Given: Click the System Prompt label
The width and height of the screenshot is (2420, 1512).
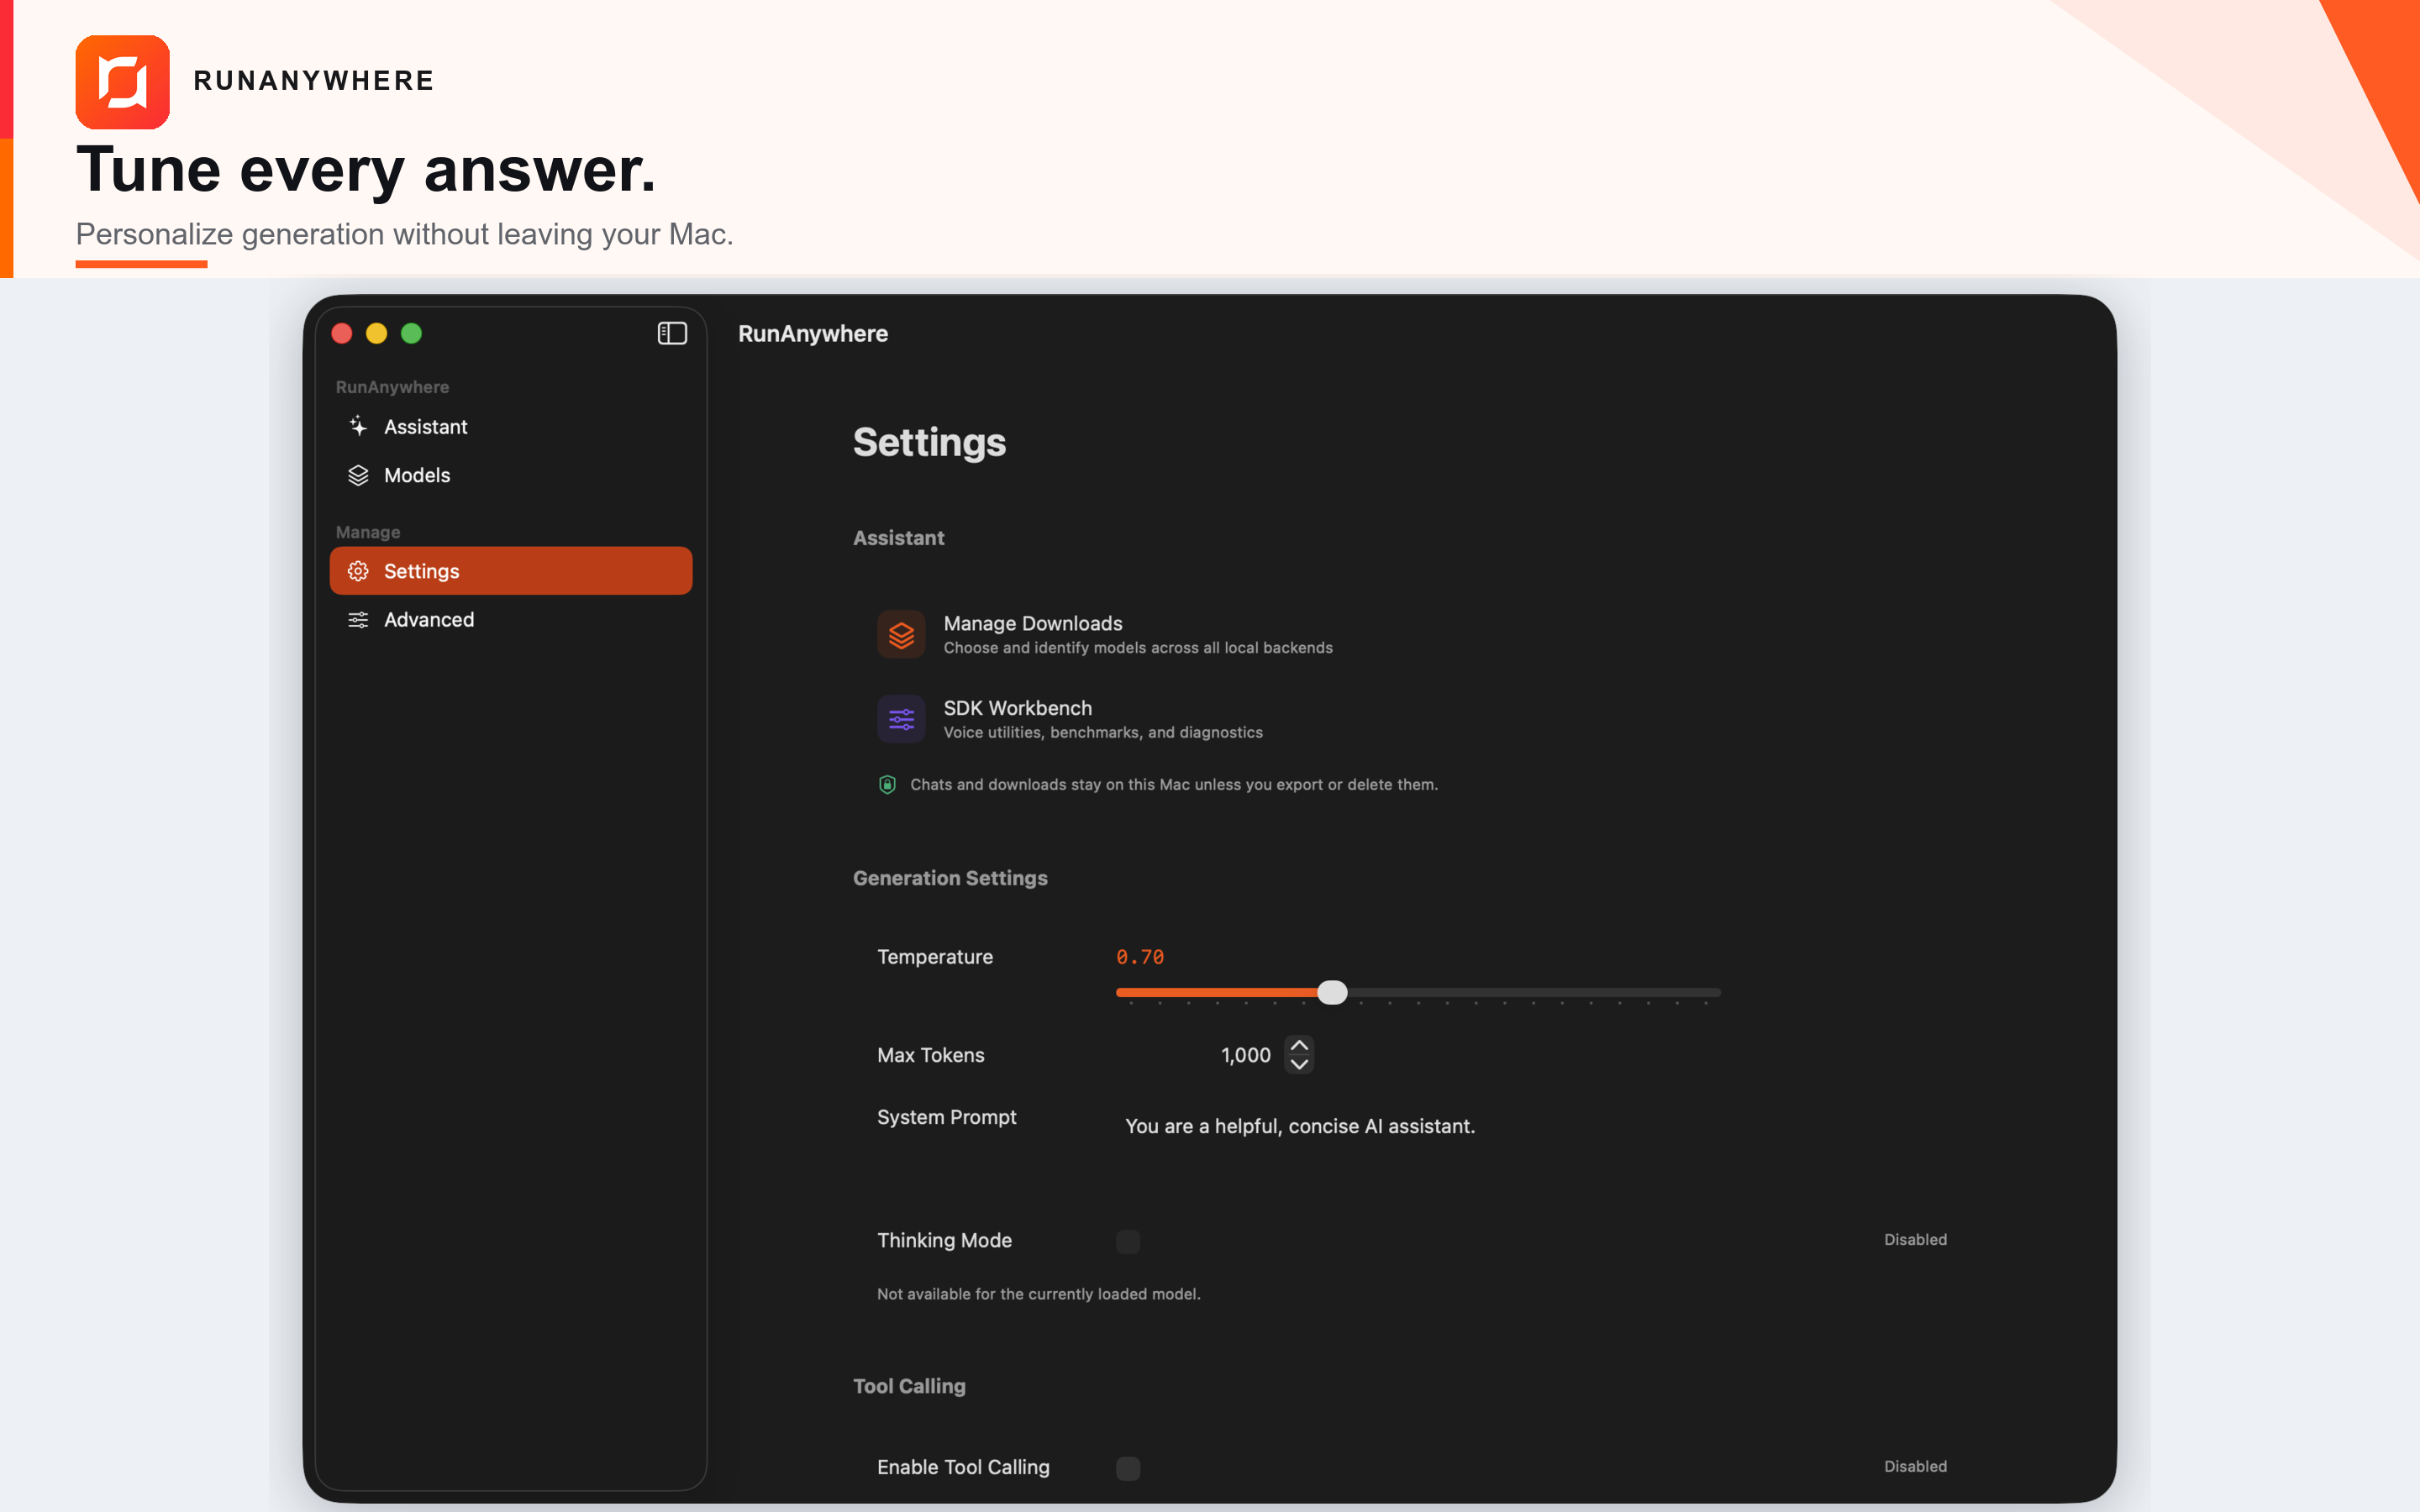Looking at the screenshot, I should (947, 1117).
